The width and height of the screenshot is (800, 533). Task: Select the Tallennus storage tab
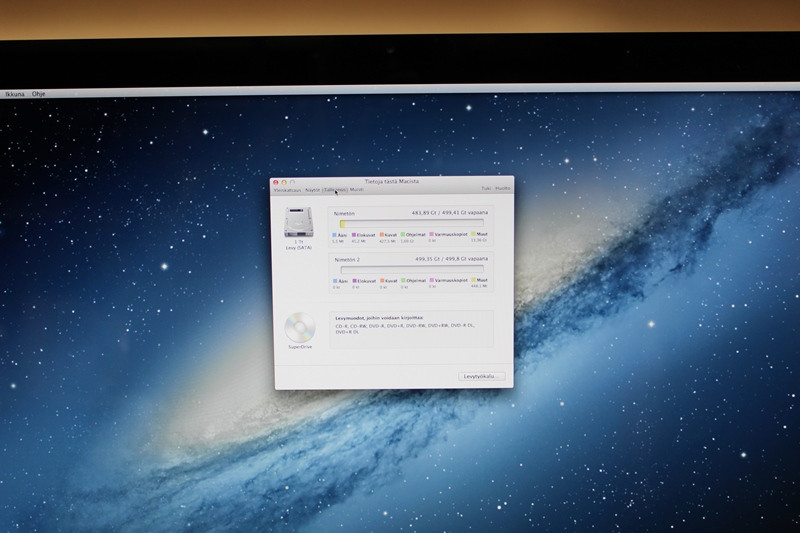point(335,190)
